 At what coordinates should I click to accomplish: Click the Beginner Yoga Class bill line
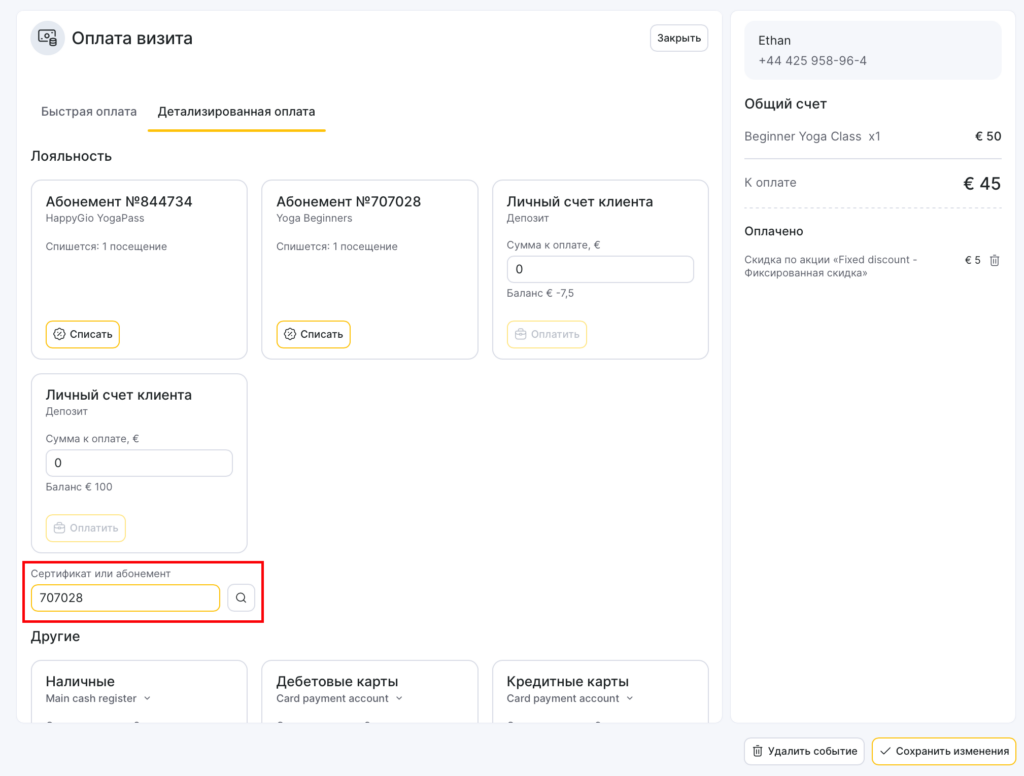click(x=813, y=136)
